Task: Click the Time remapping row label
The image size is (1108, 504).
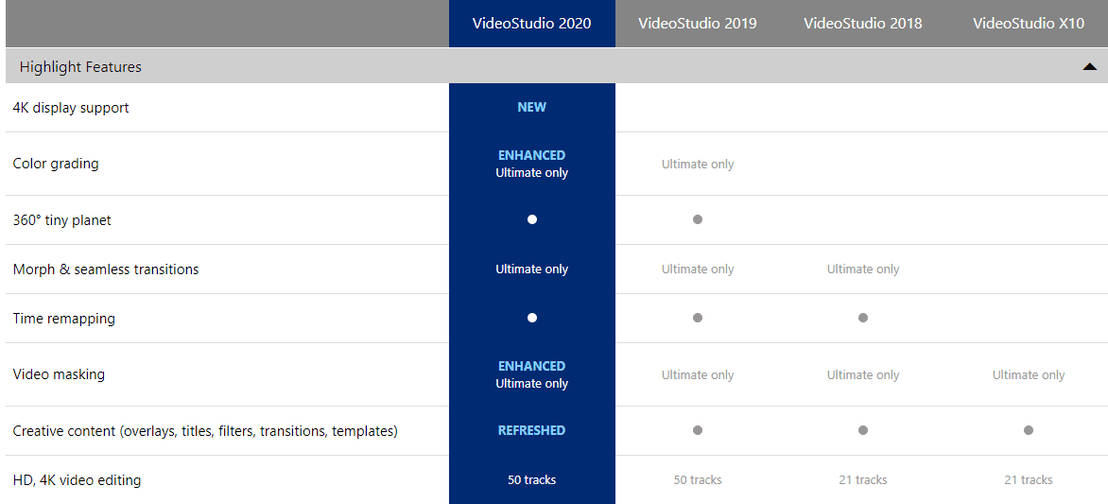Action: pyautogui.click(x=64, y=318)
